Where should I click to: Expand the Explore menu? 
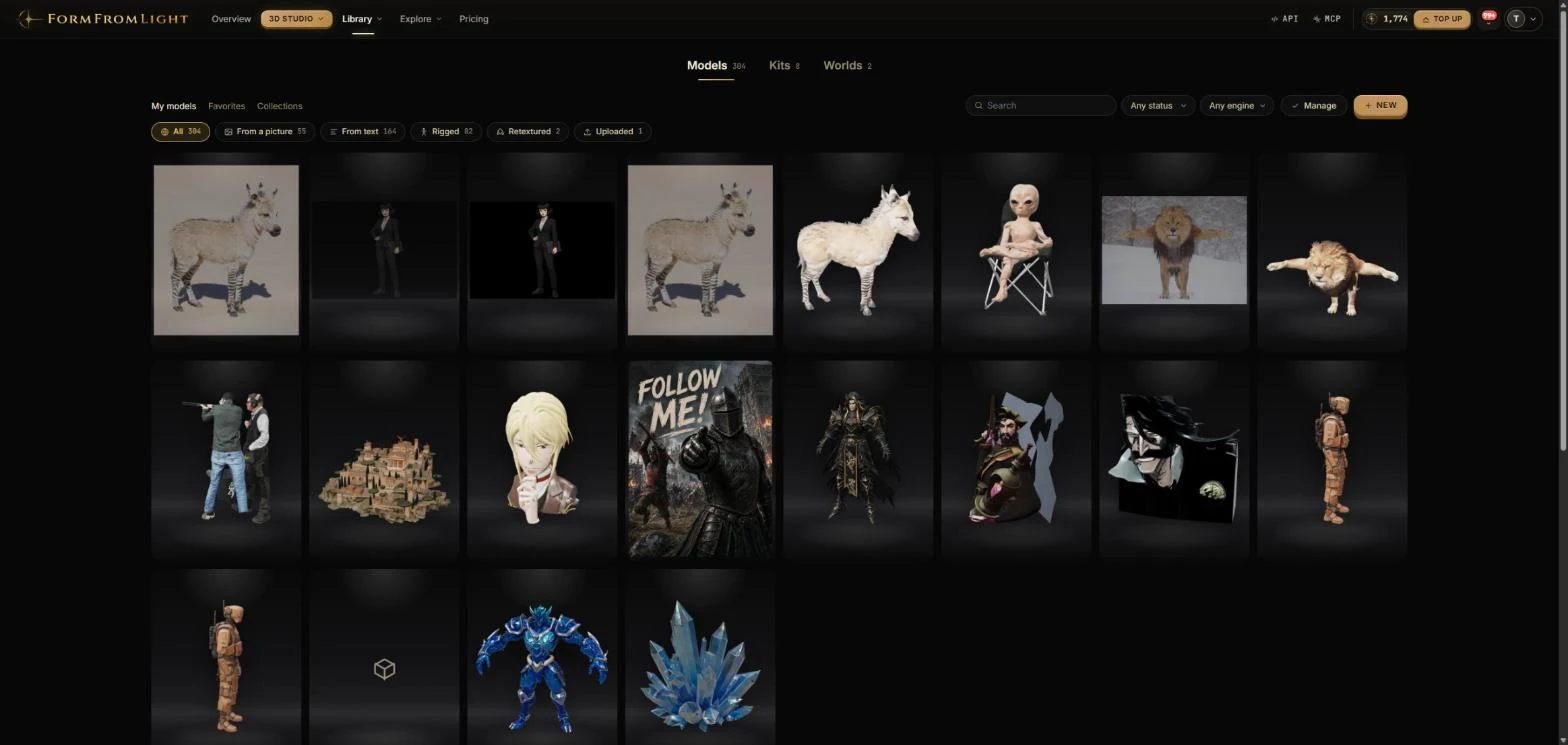tap(420, 19)
